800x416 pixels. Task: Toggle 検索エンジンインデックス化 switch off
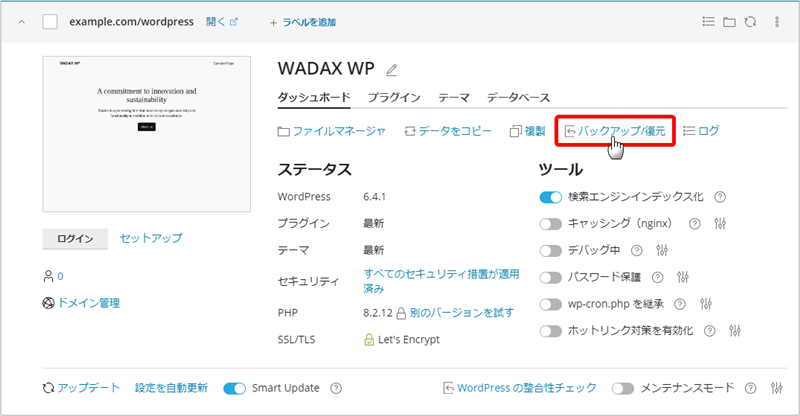[x=551, y=197]
